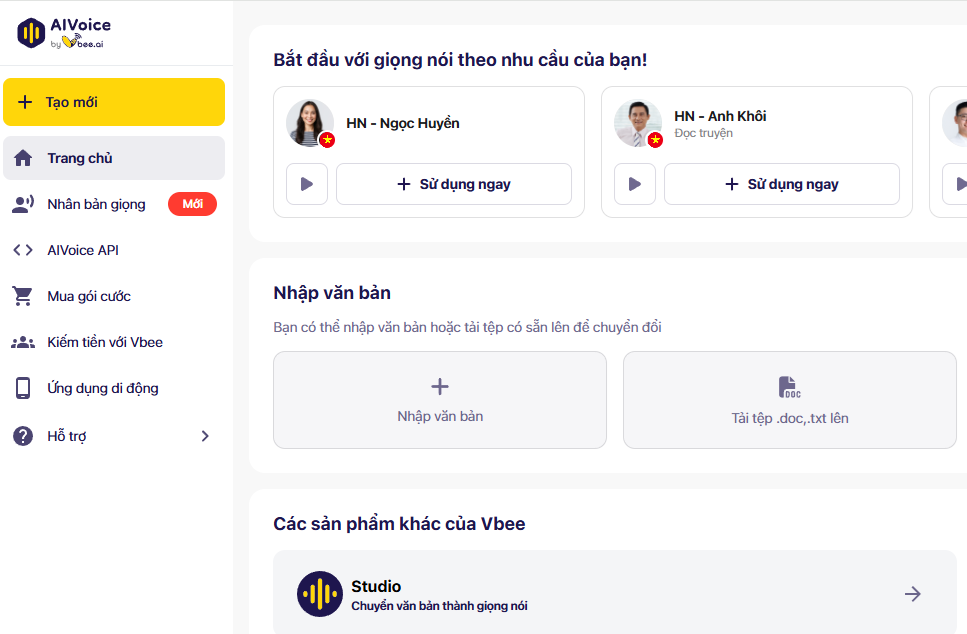Play HN - Ngọc Huyền voice sample
Image resolution: width=967 pixels, height=634 pixels.
click(306, 184)
